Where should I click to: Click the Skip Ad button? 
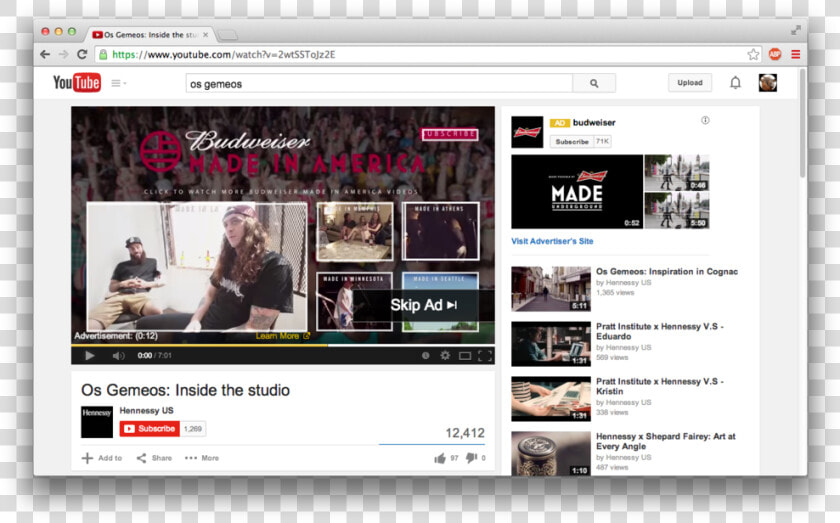(x=423, y=305)
